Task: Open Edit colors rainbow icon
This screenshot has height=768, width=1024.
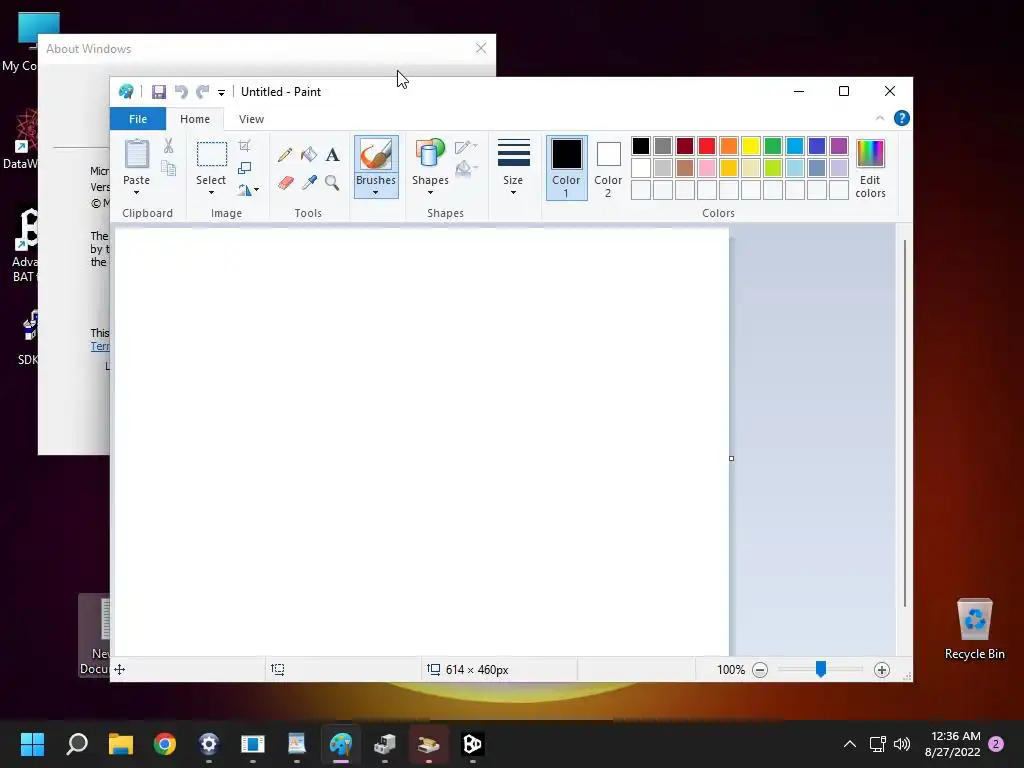Action: 871,154
